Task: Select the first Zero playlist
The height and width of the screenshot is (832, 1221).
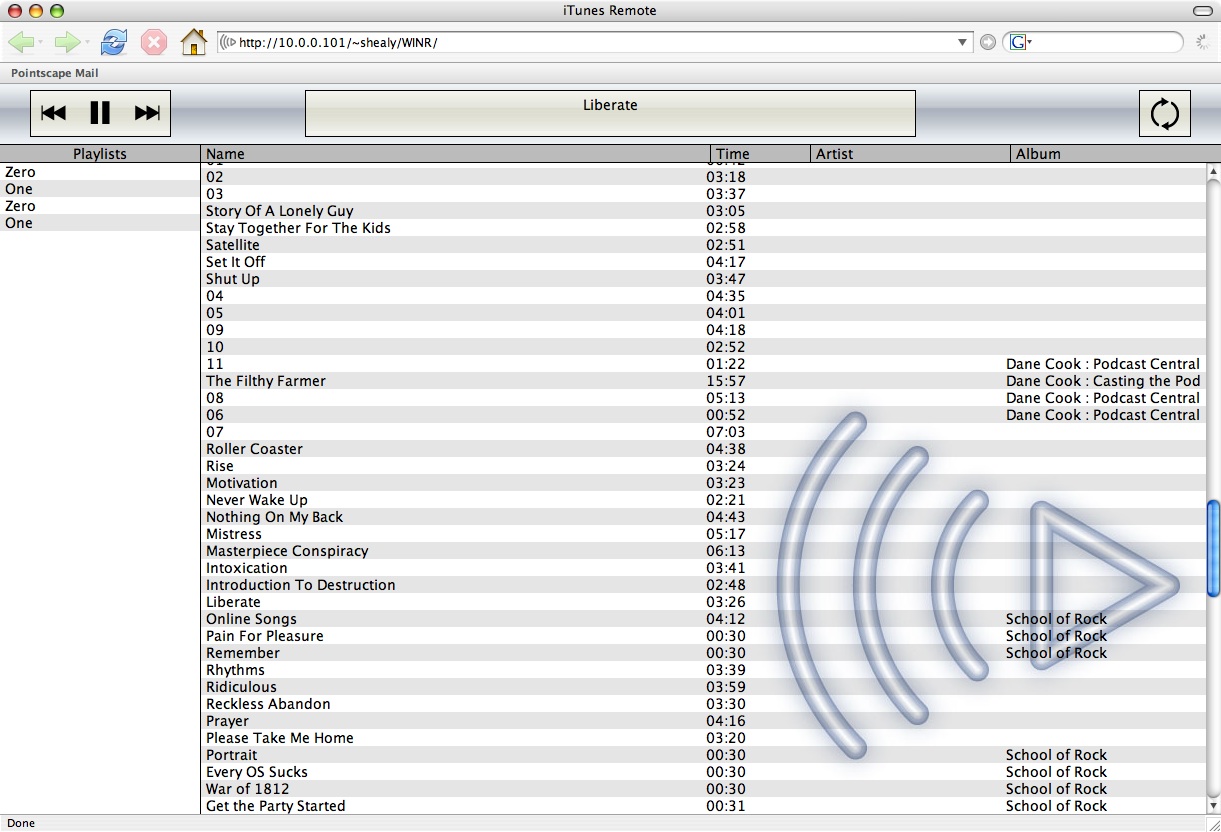Action: point(20,172)
